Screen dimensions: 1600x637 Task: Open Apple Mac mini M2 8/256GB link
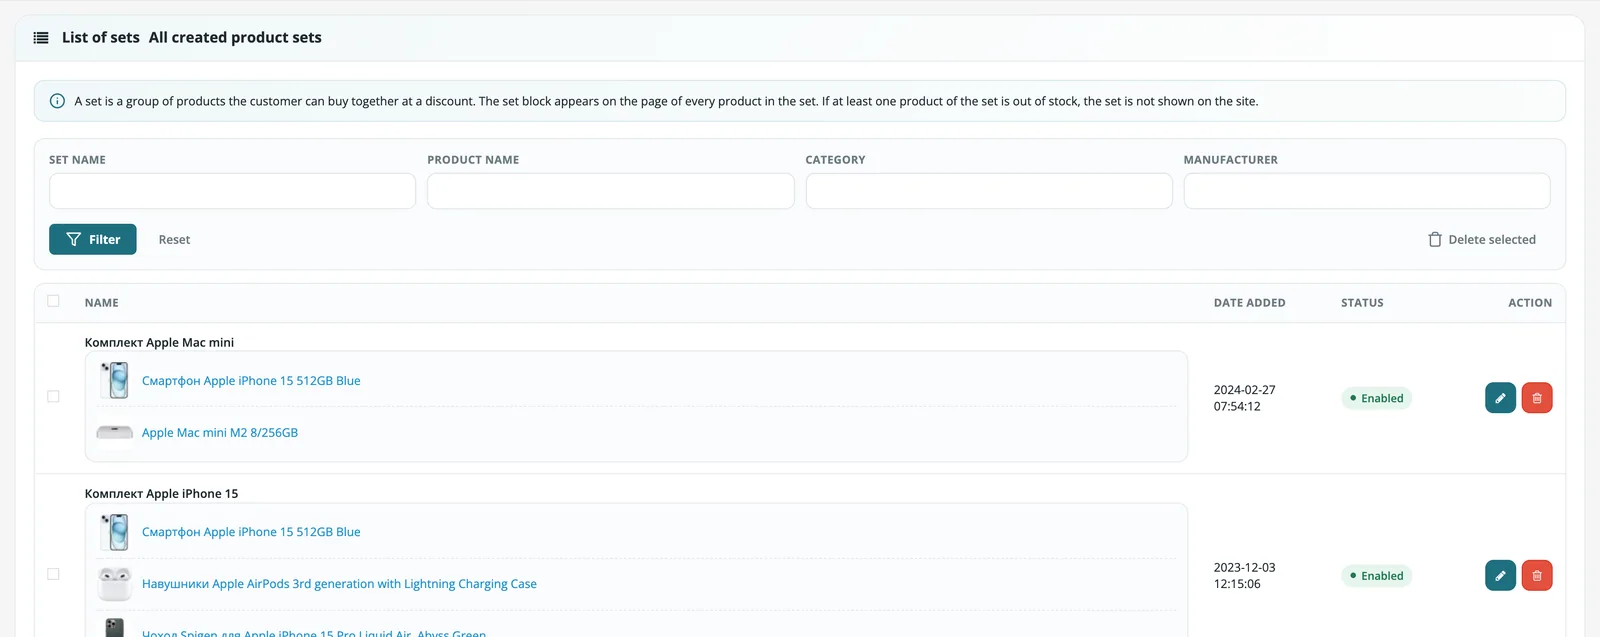point(220,433)
